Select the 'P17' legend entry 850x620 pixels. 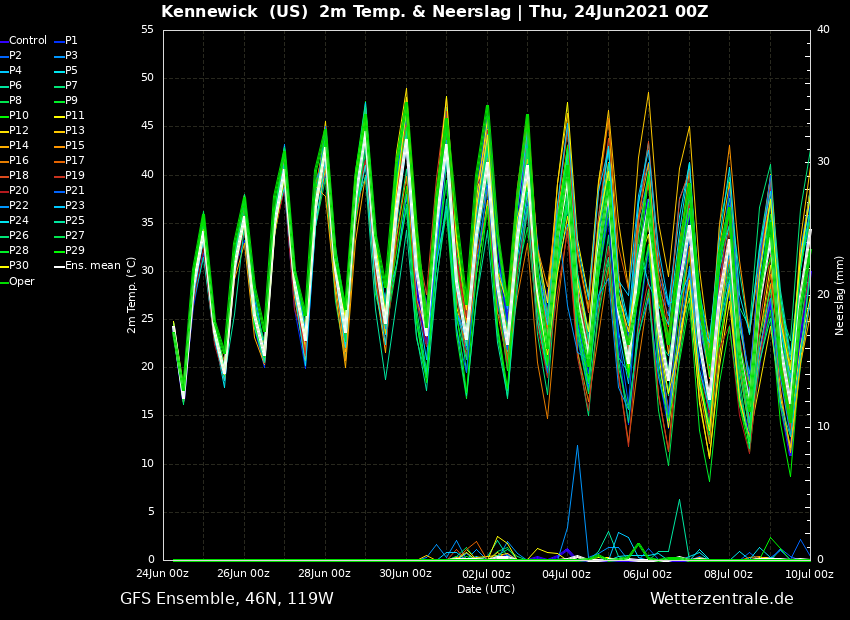pyautogui.click(x=70, y=160)
